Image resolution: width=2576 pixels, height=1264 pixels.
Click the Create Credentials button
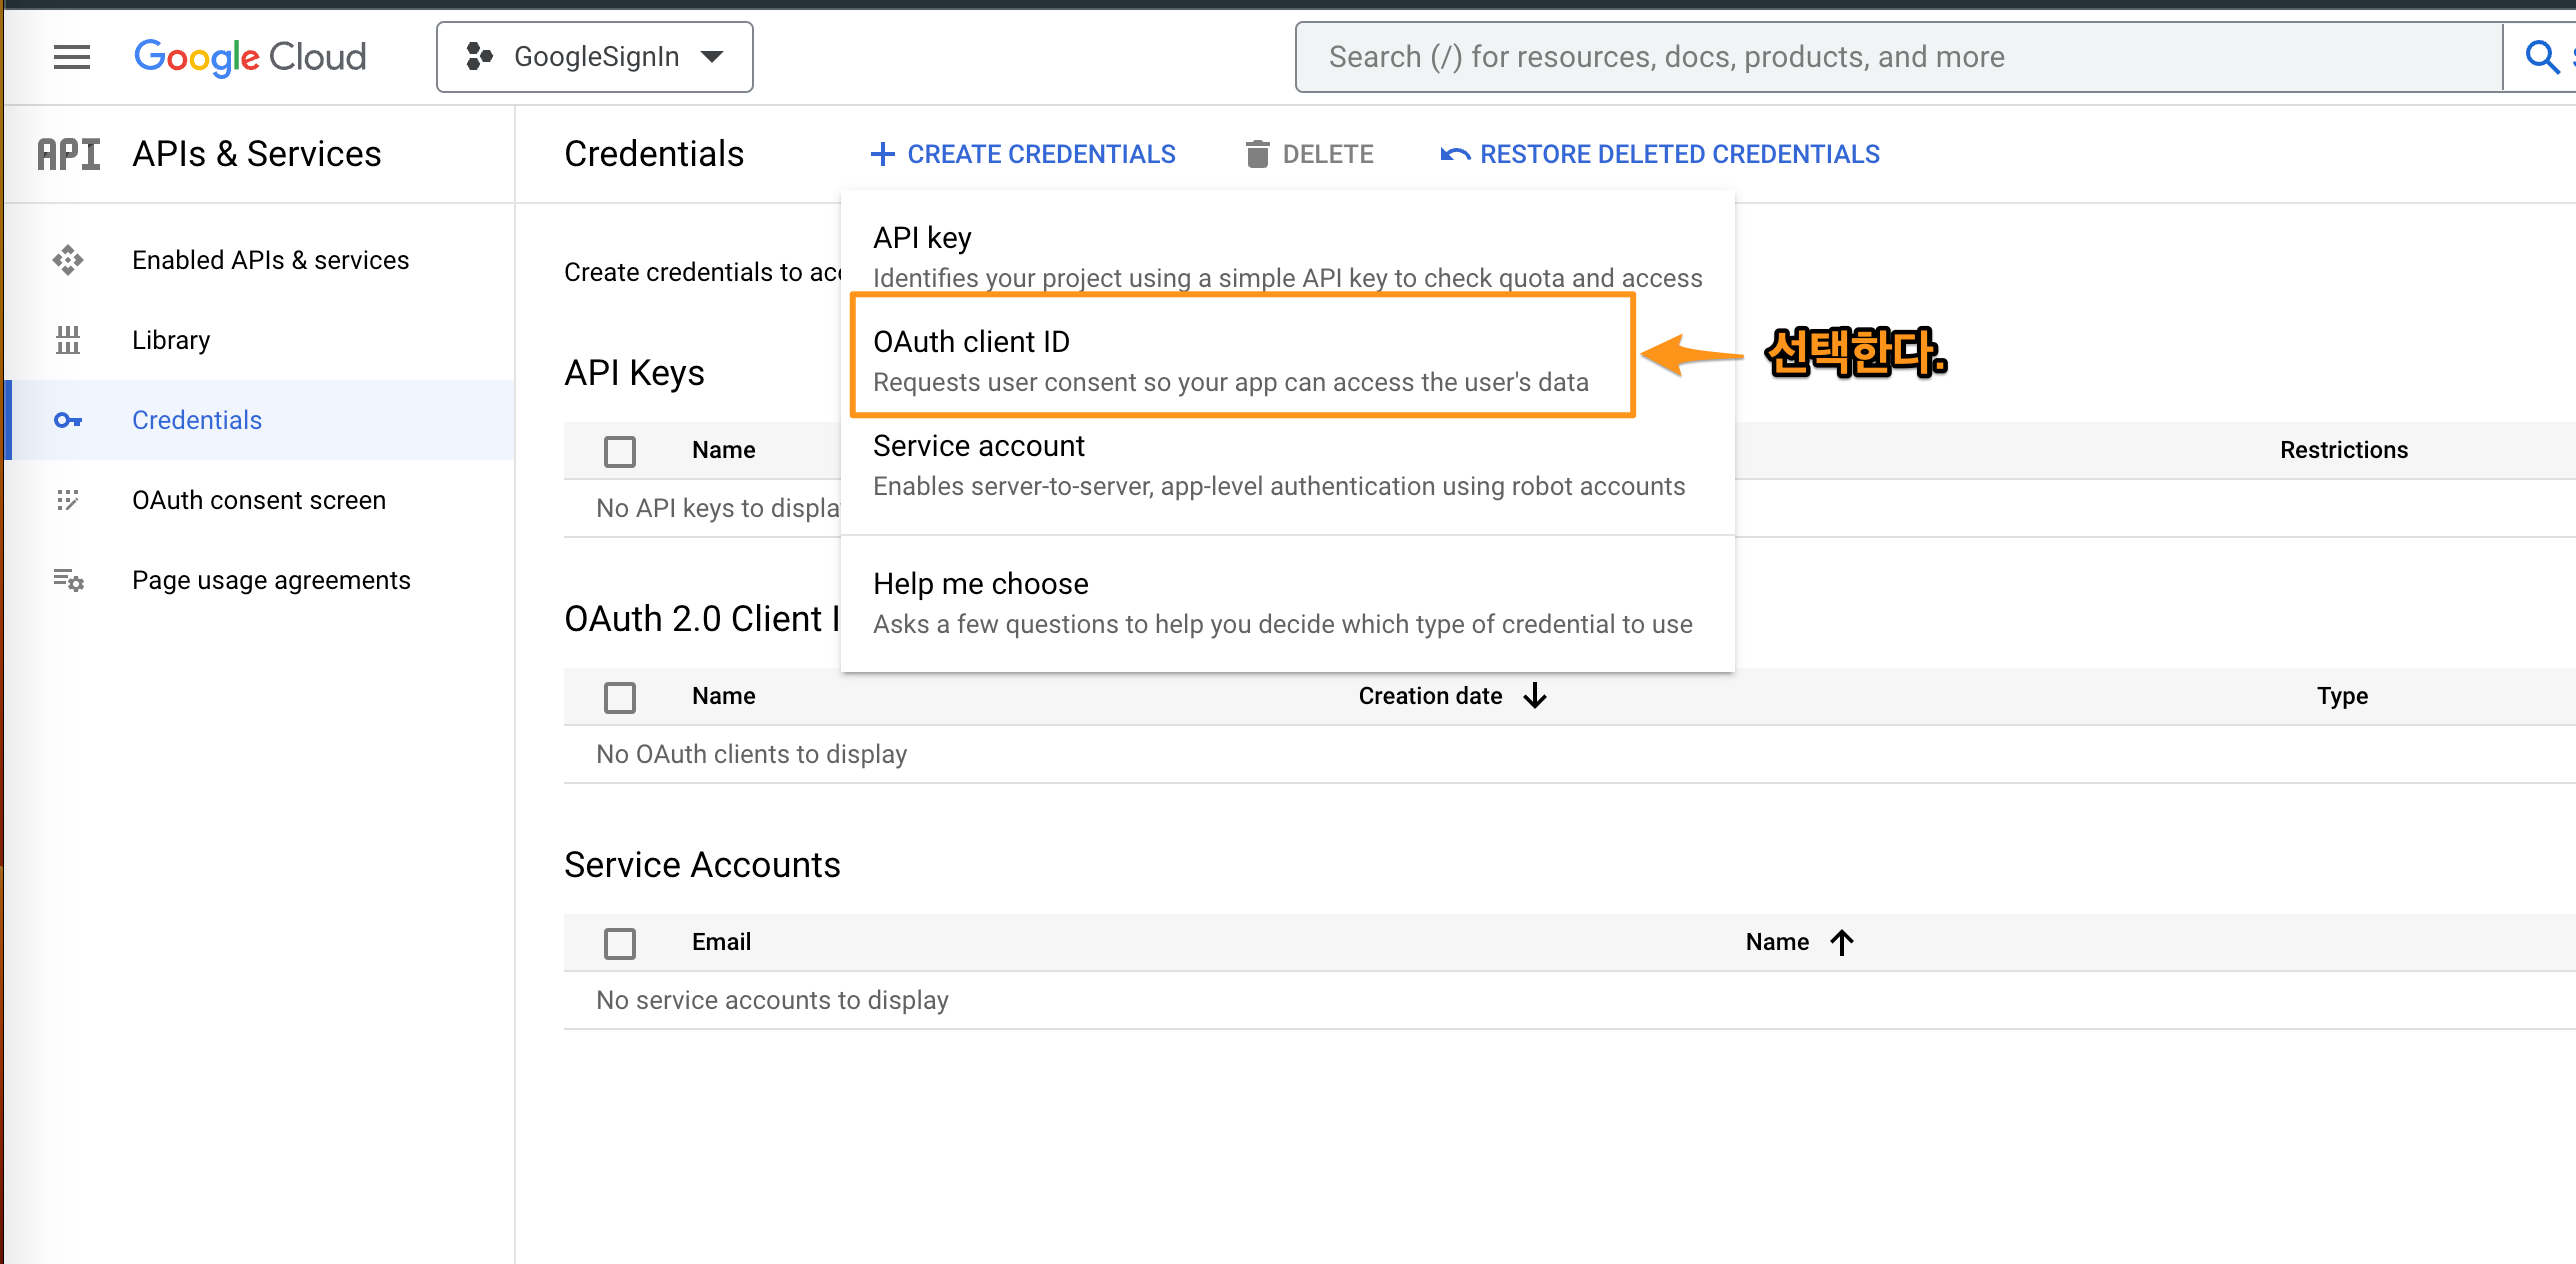[1023, 154]
